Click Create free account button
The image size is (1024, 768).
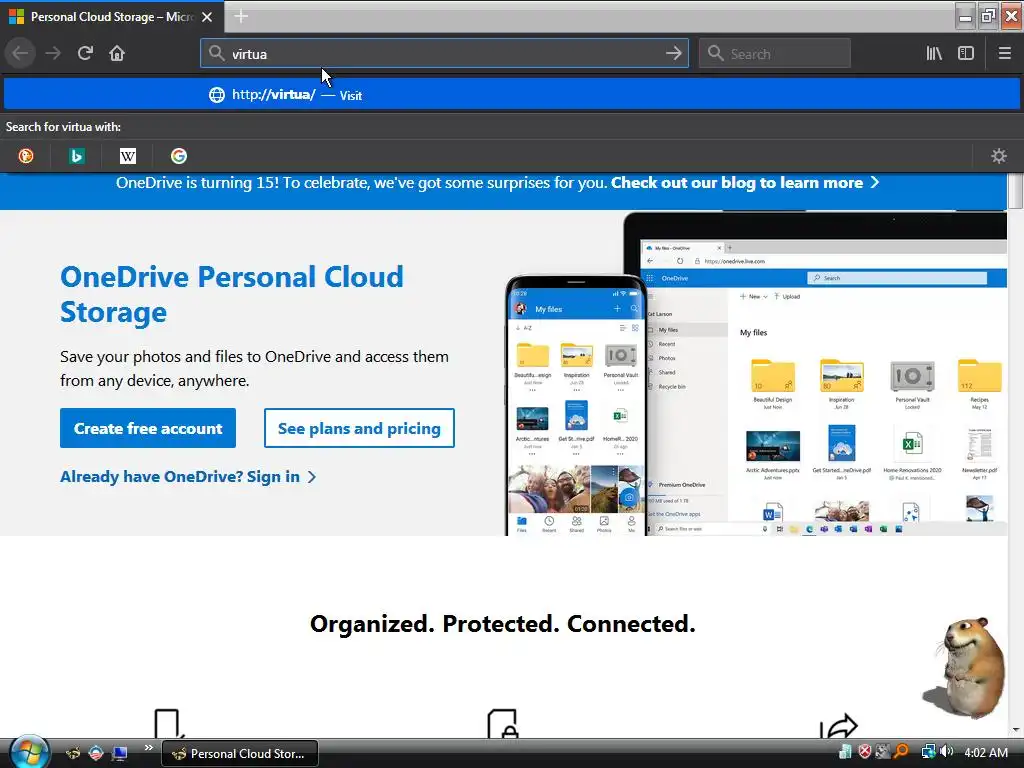pyautogui.click(x=148, y=428)
